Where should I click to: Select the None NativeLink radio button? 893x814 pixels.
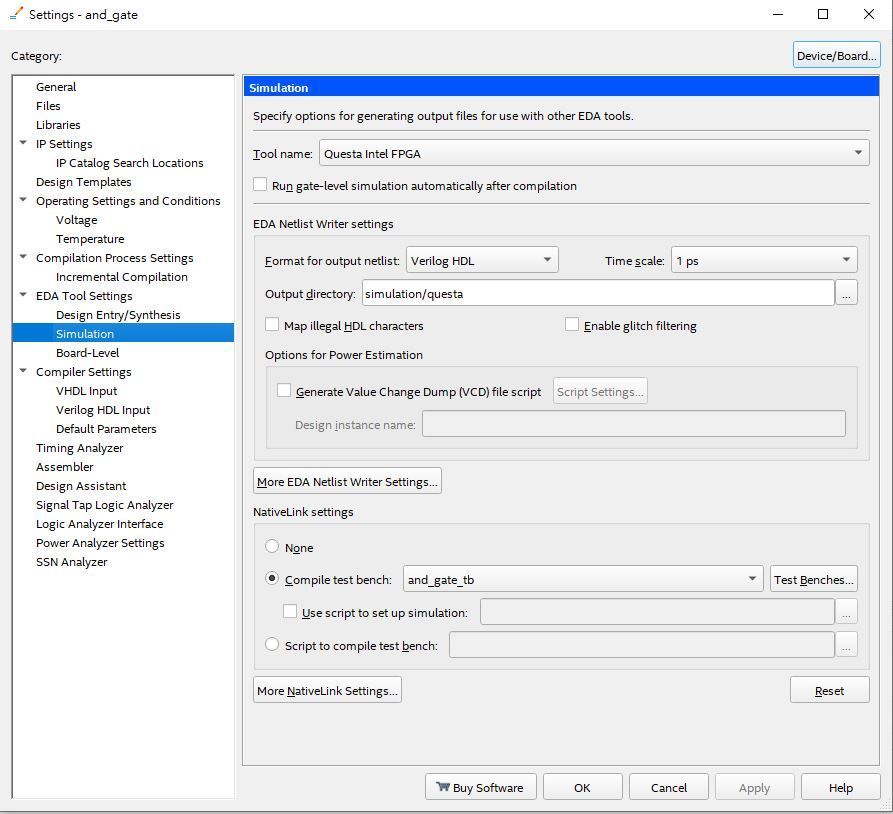coord(272,547)
